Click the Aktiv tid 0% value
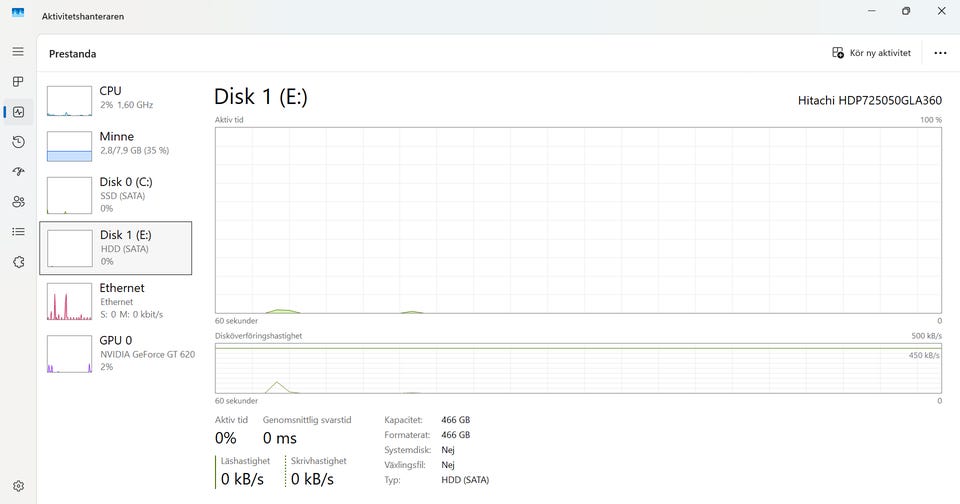The image size is (960, 504). coord(225,438)
